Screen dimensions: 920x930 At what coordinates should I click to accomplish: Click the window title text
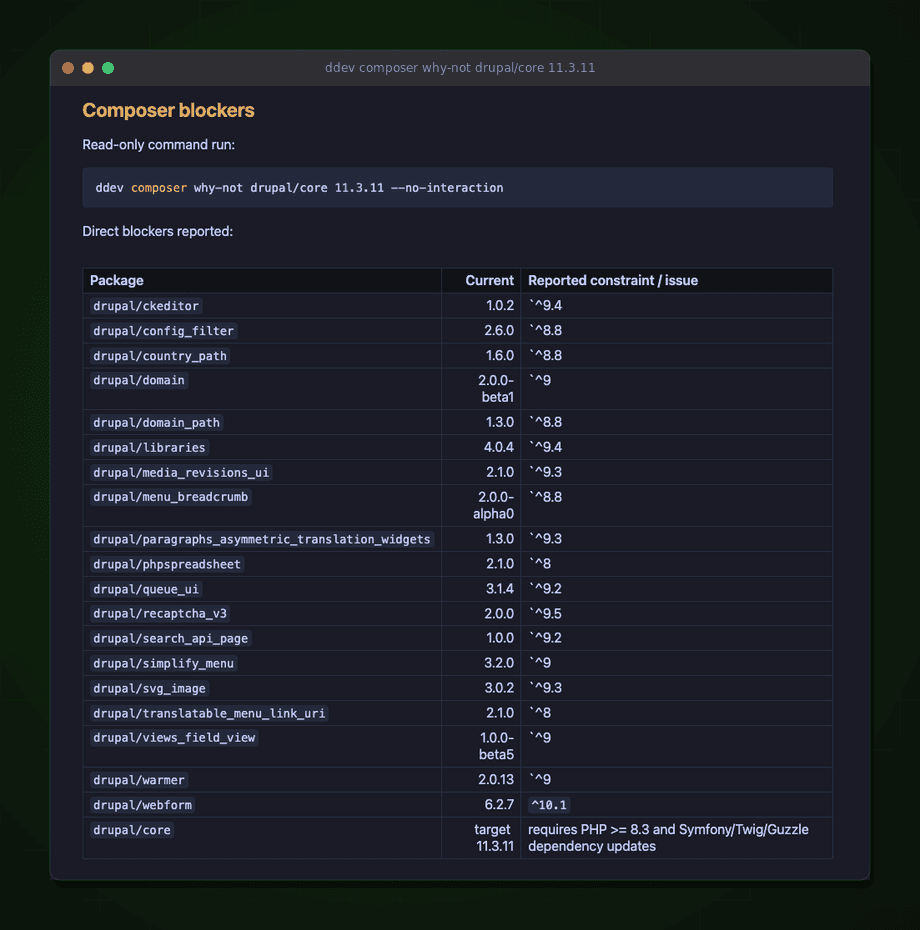tap(460, 68)
